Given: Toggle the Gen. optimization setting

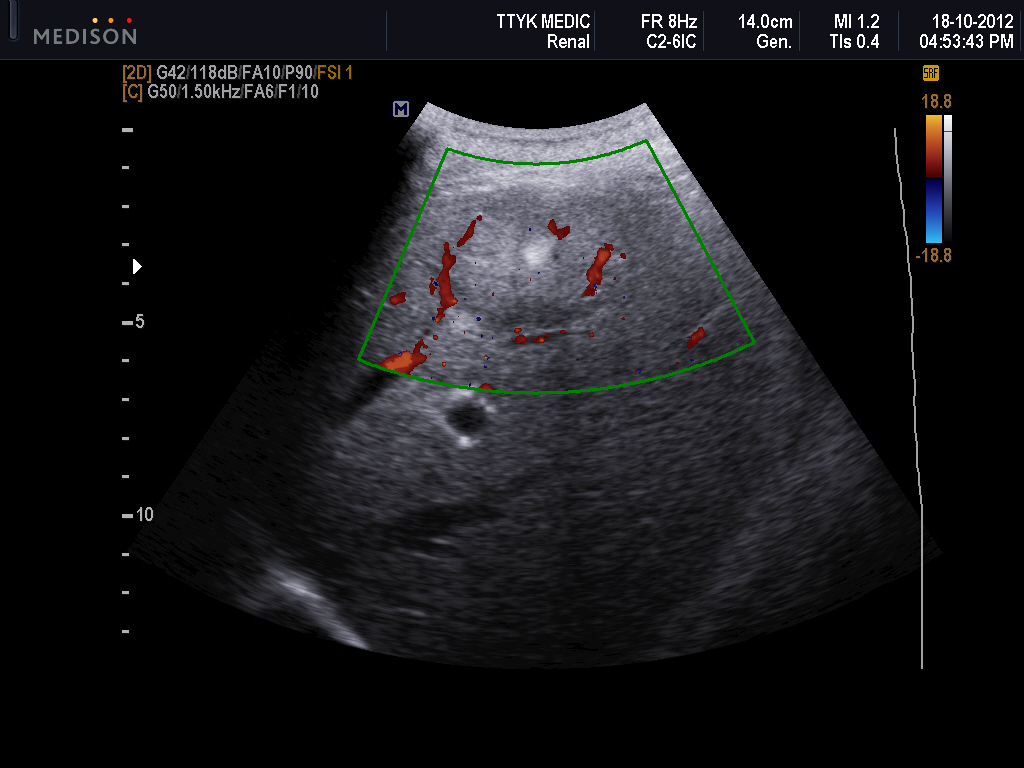Looking at the screenshot, I should [773, 42].
